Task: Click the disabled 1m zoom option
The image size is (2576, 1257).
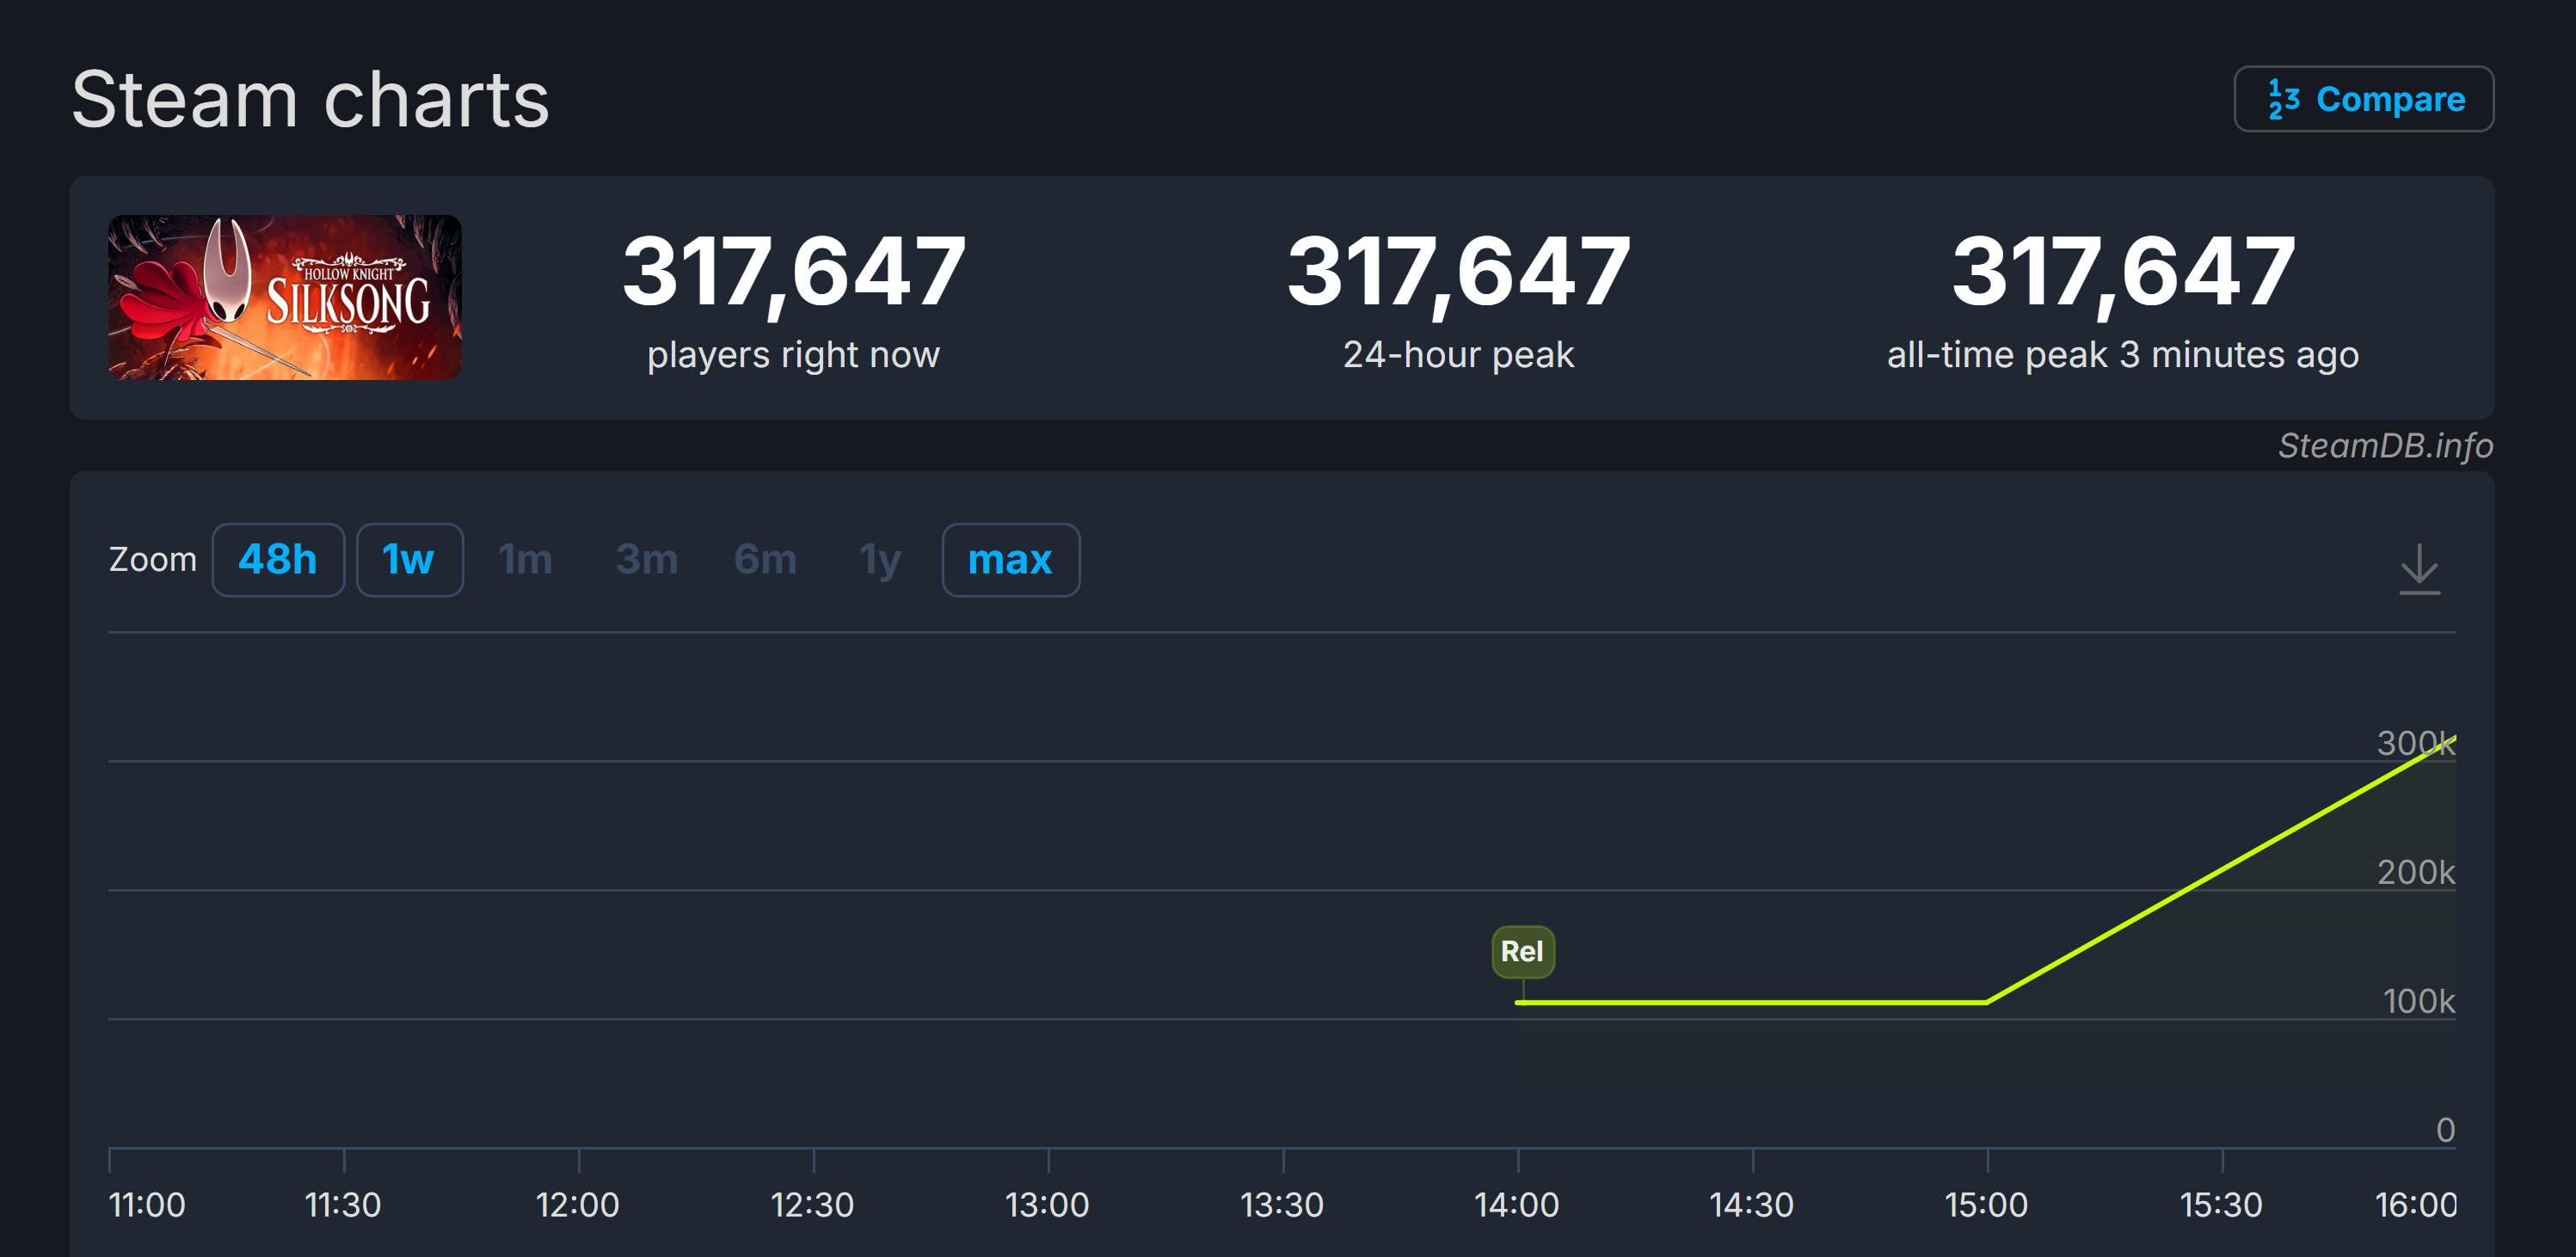Action: (525, 560)
